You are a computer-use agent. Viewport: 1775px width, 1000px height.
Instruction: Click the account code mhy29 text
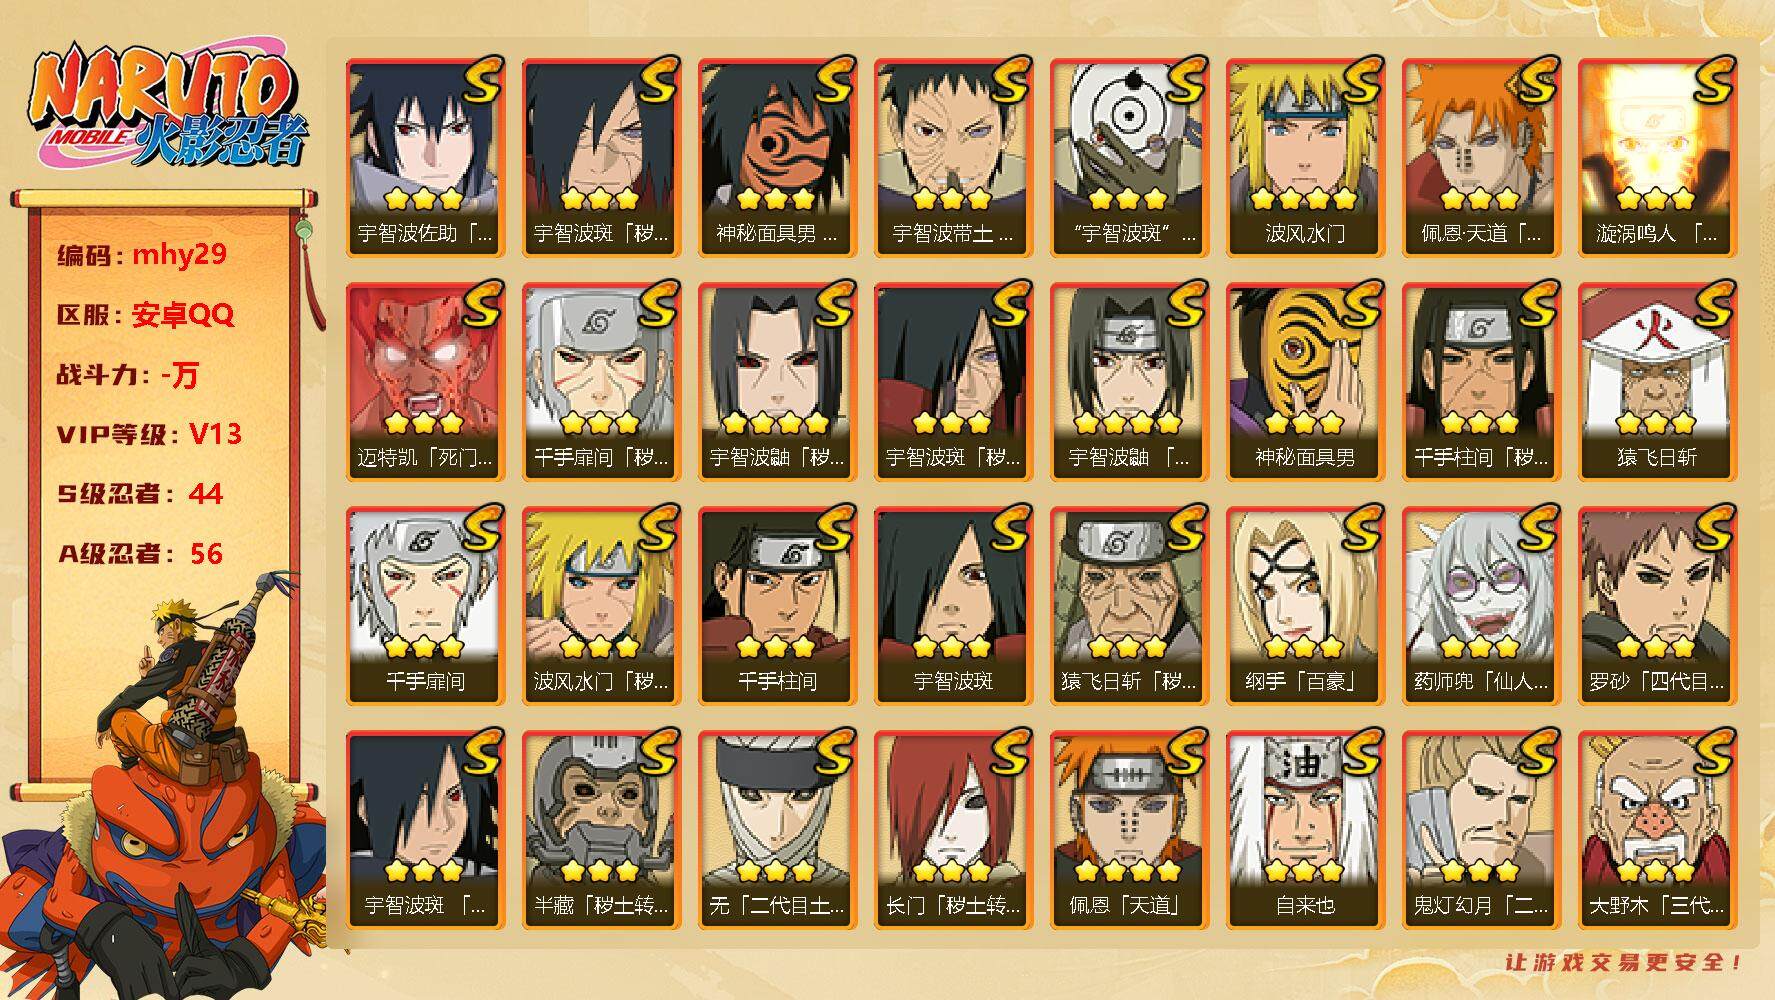click(x=180, y=254)
